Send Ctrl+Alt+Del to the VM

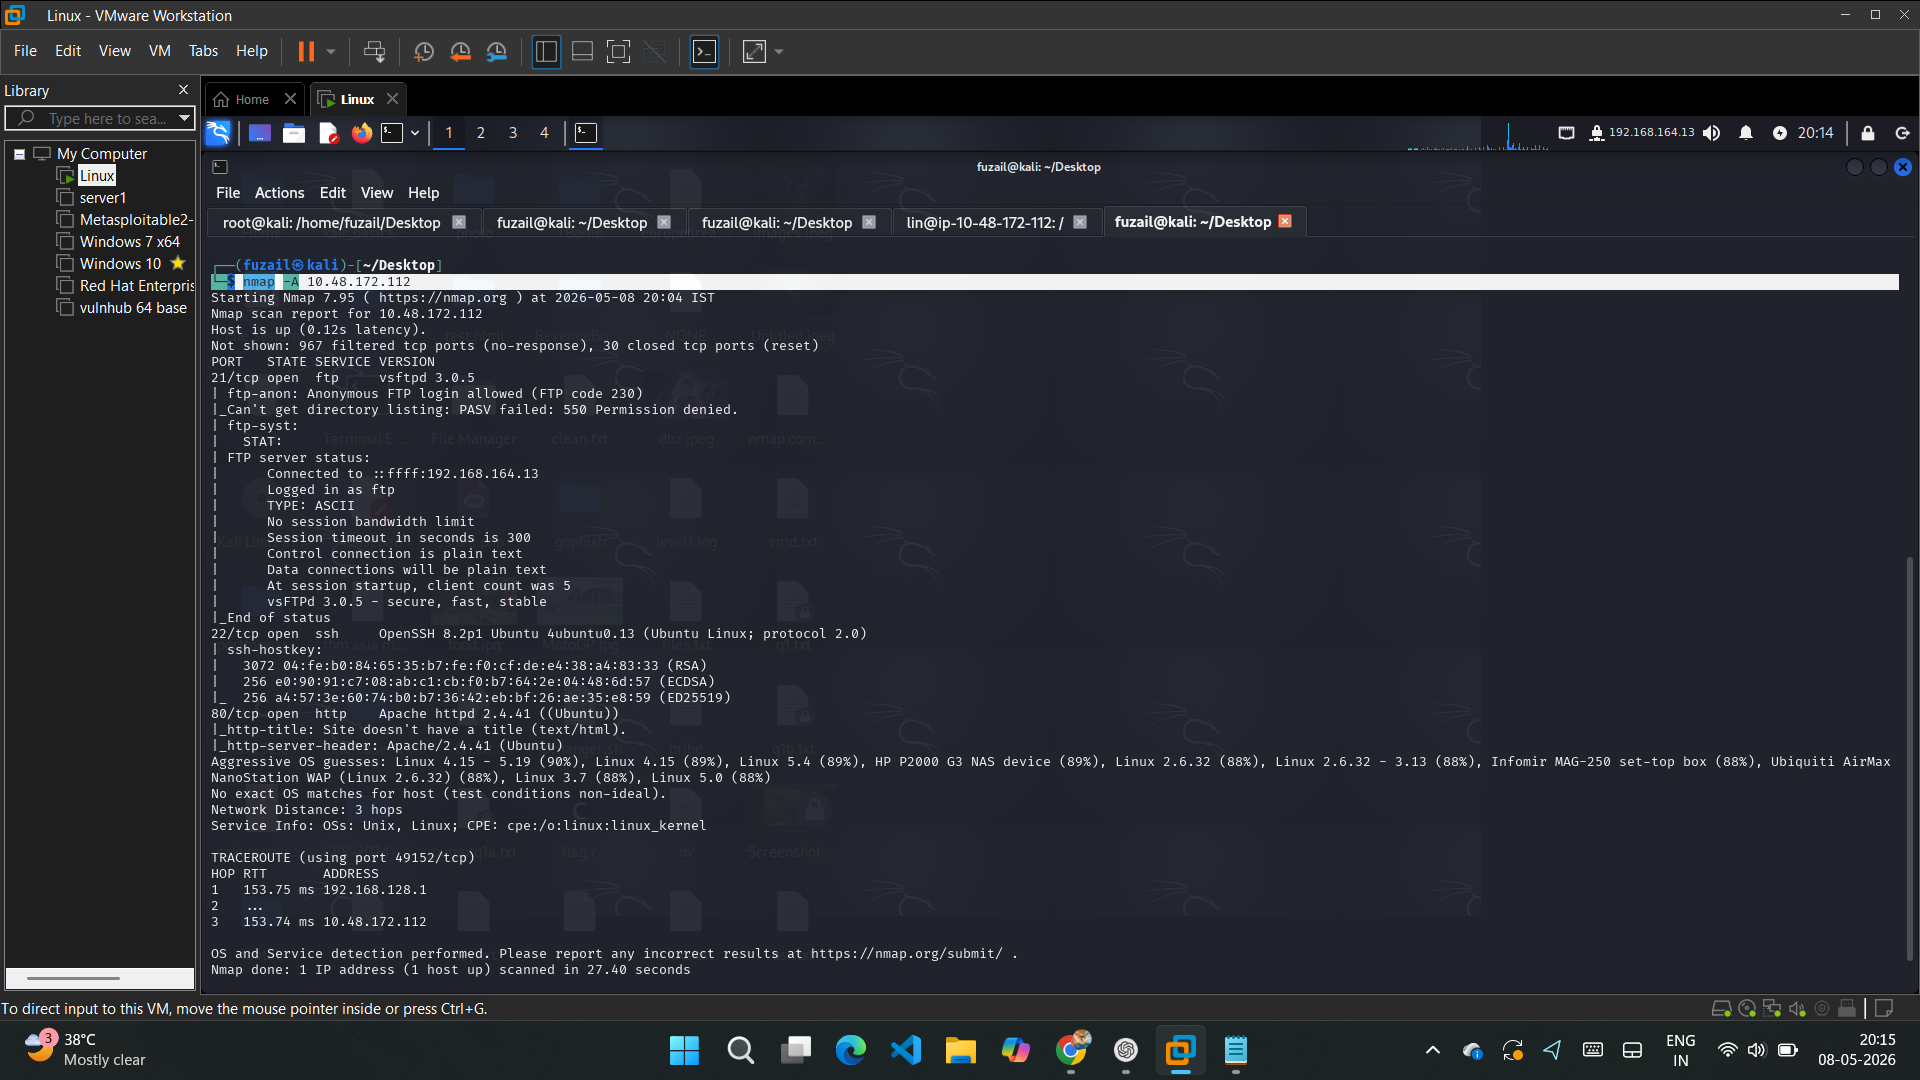tap(375, 51)
